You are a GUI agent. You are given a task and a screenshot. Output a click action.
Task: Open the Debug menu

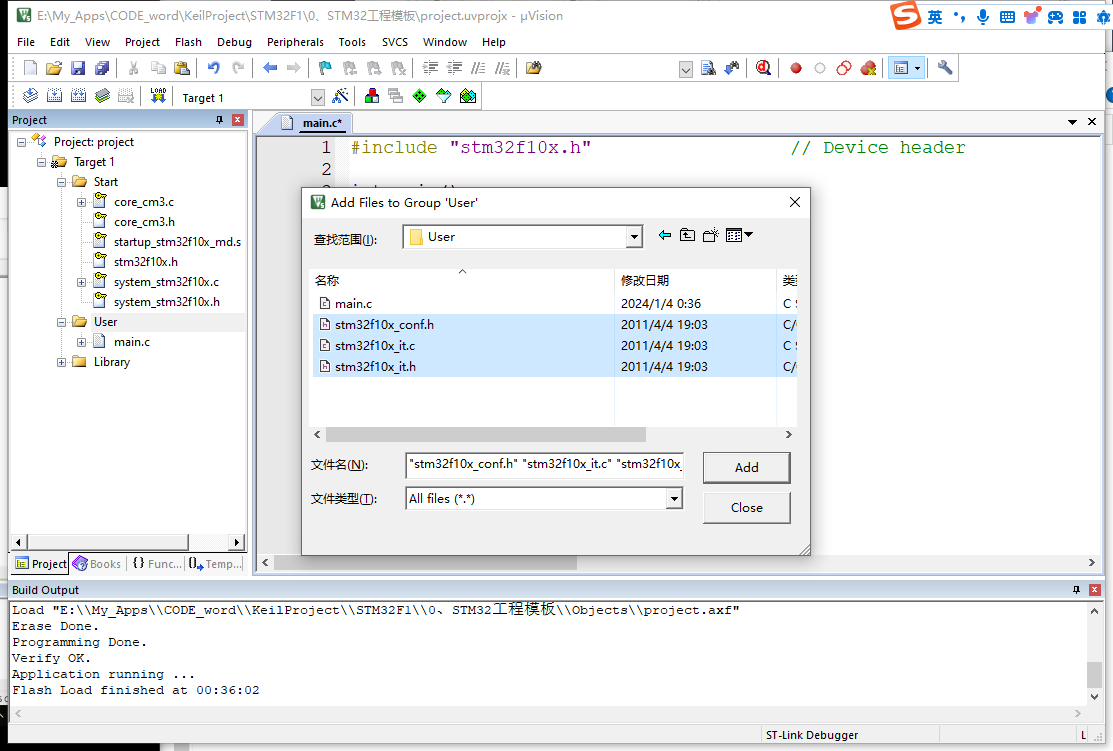(234, 42)
